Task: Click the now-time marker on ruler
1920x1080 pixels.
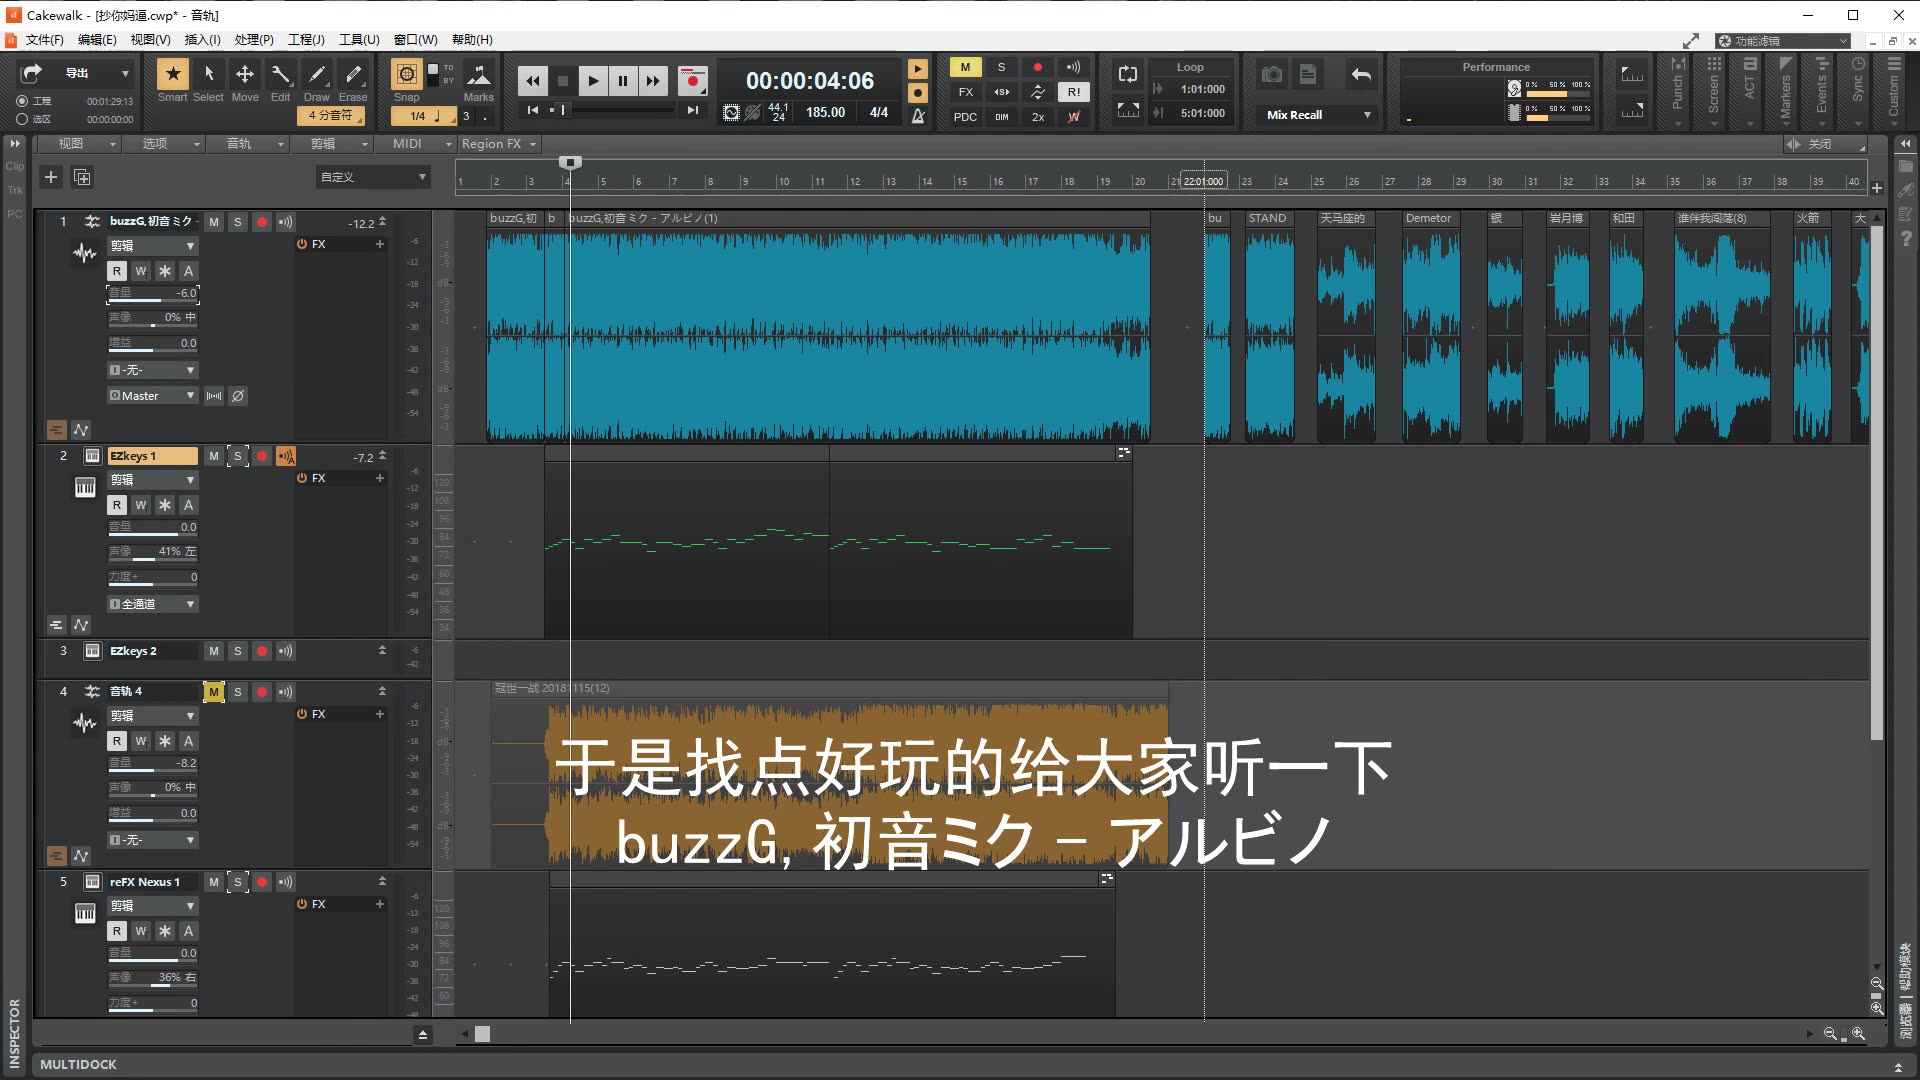Action: click(570, 162)
